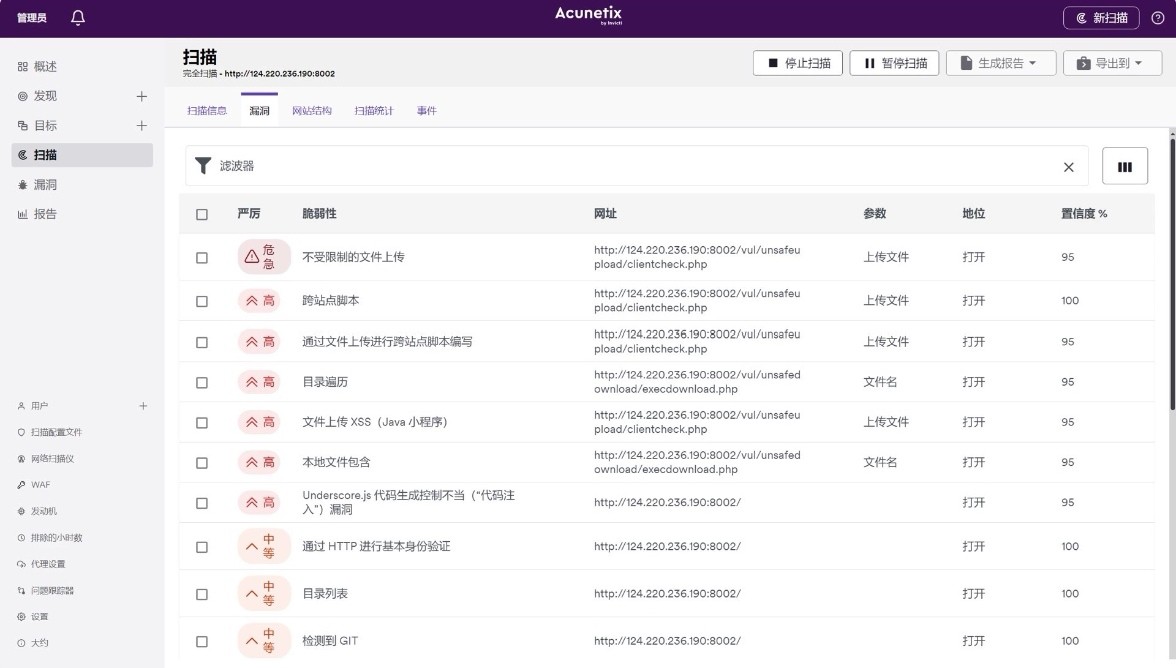Click the plus icon next to 发现

(x=141, y=96)
